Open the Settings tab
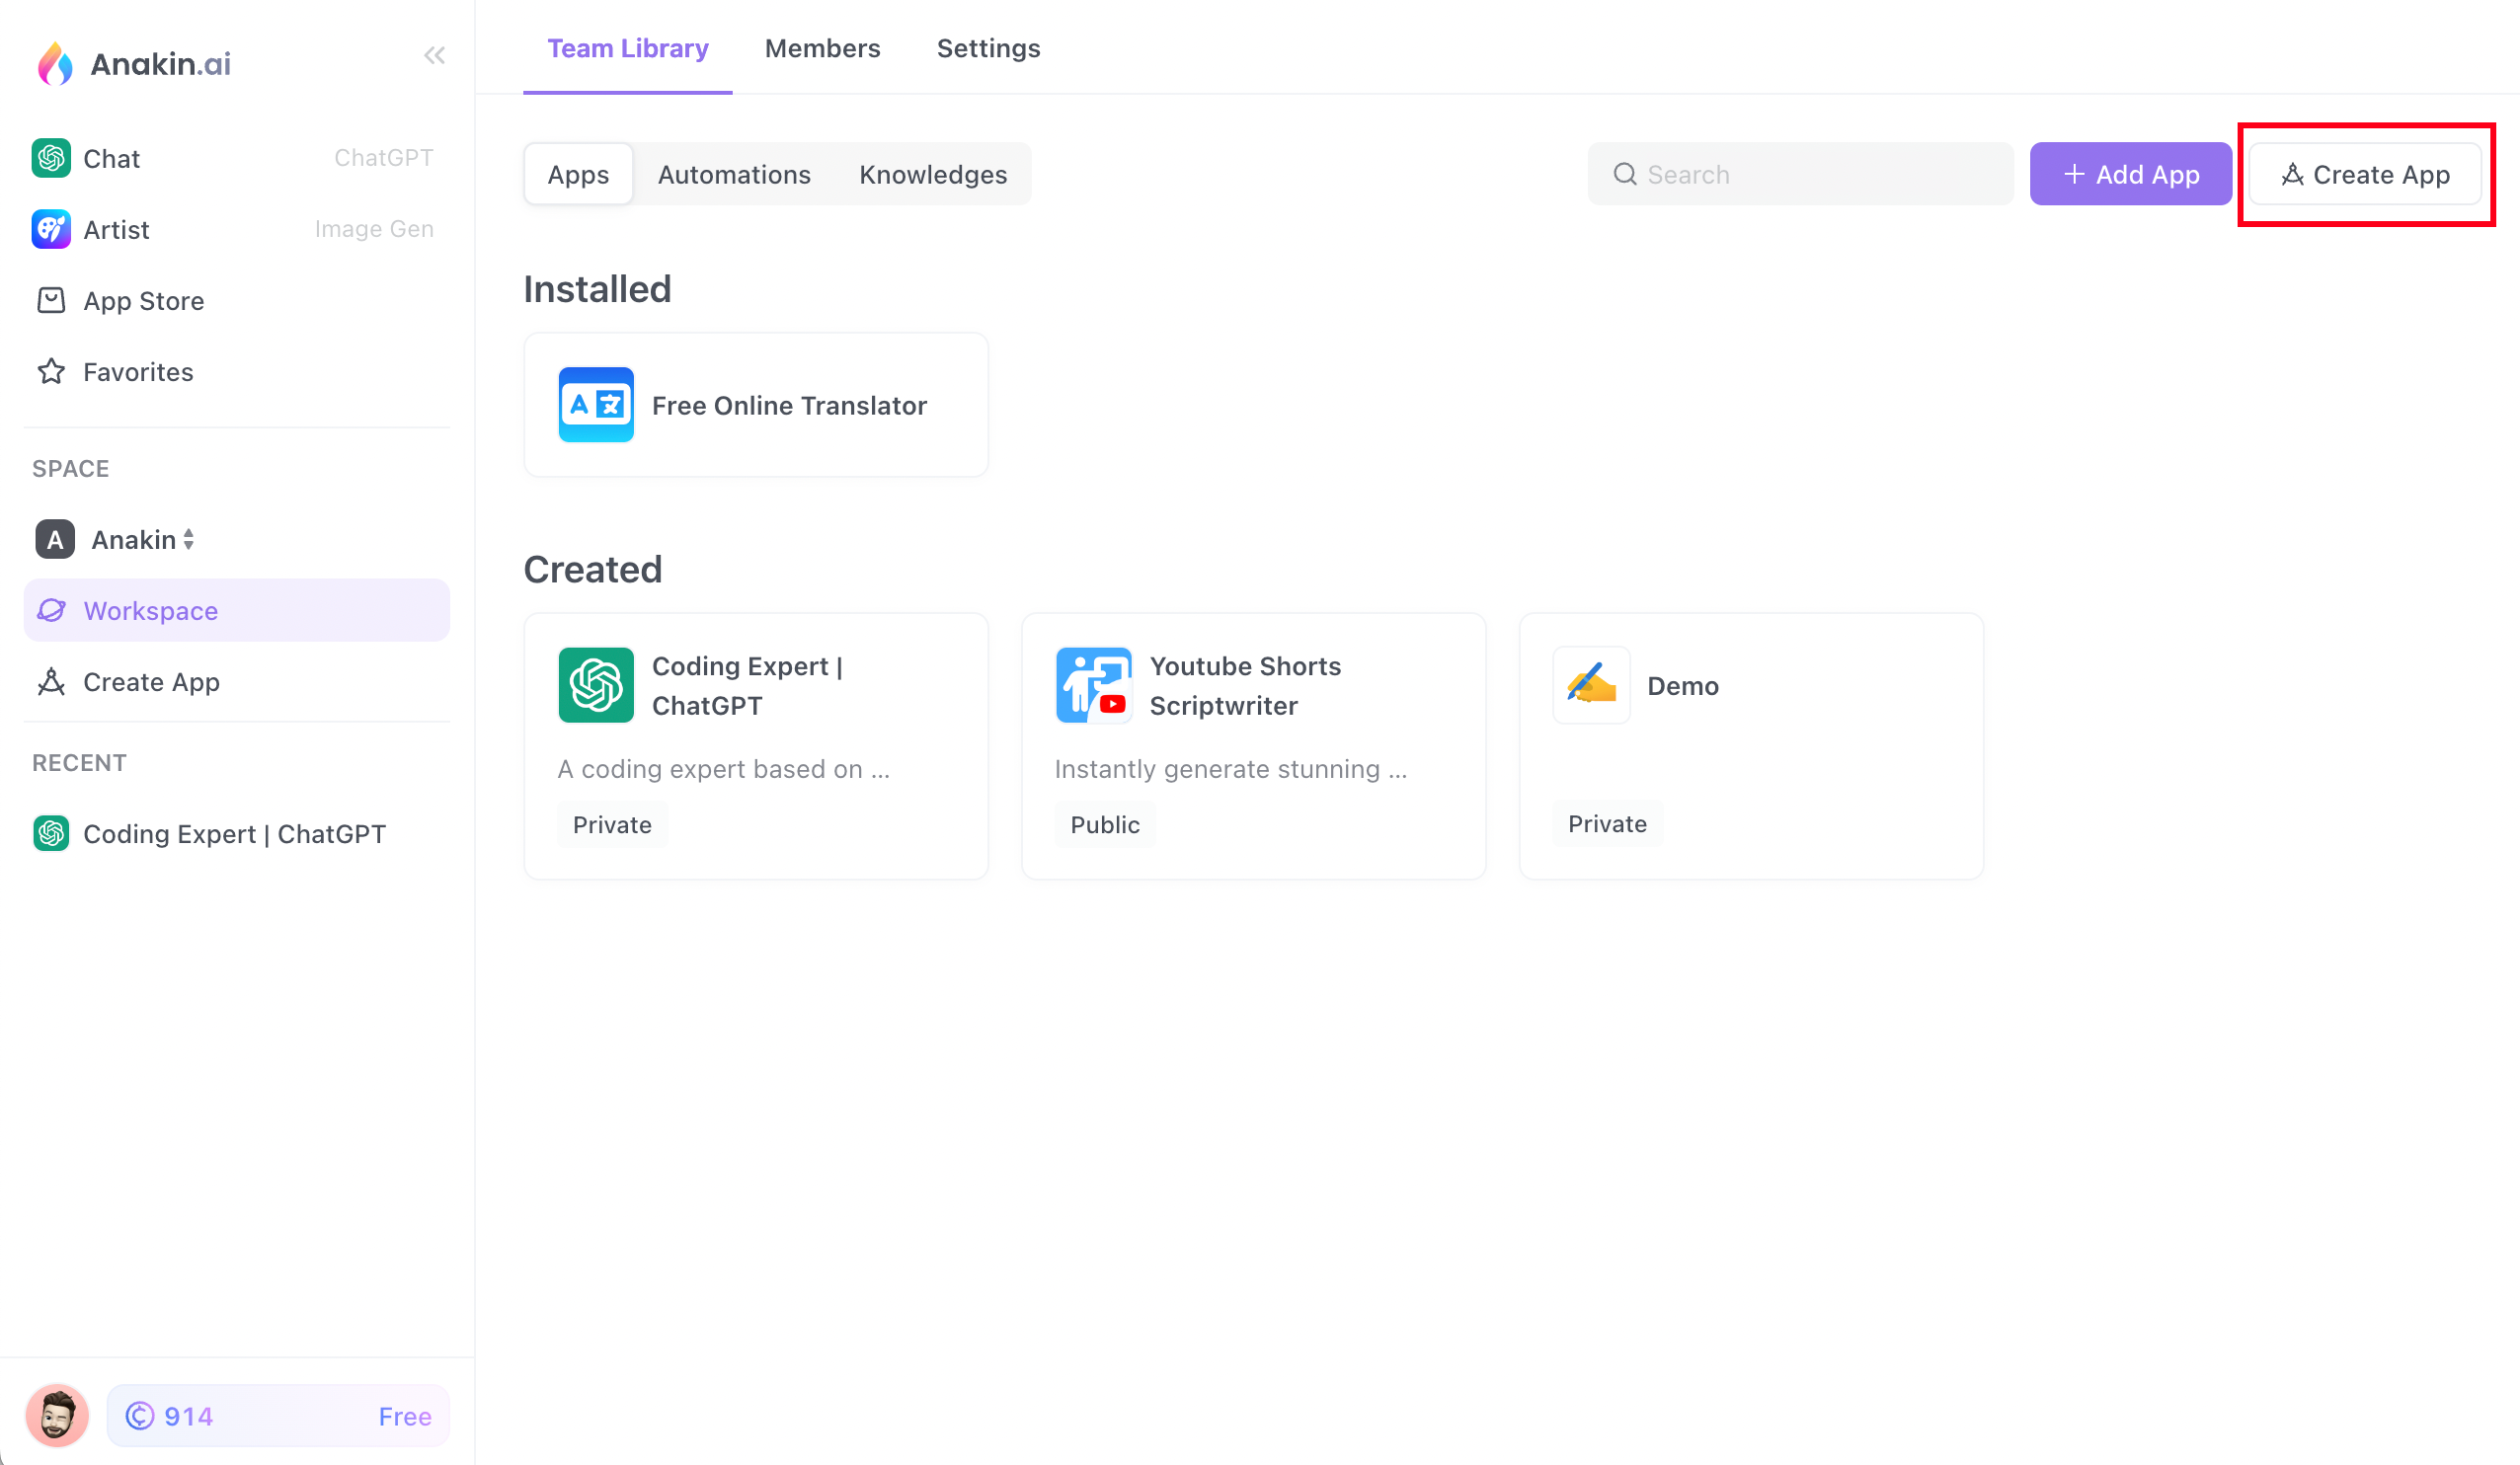Screen dimensions: 2520x1465 (988, 48)
